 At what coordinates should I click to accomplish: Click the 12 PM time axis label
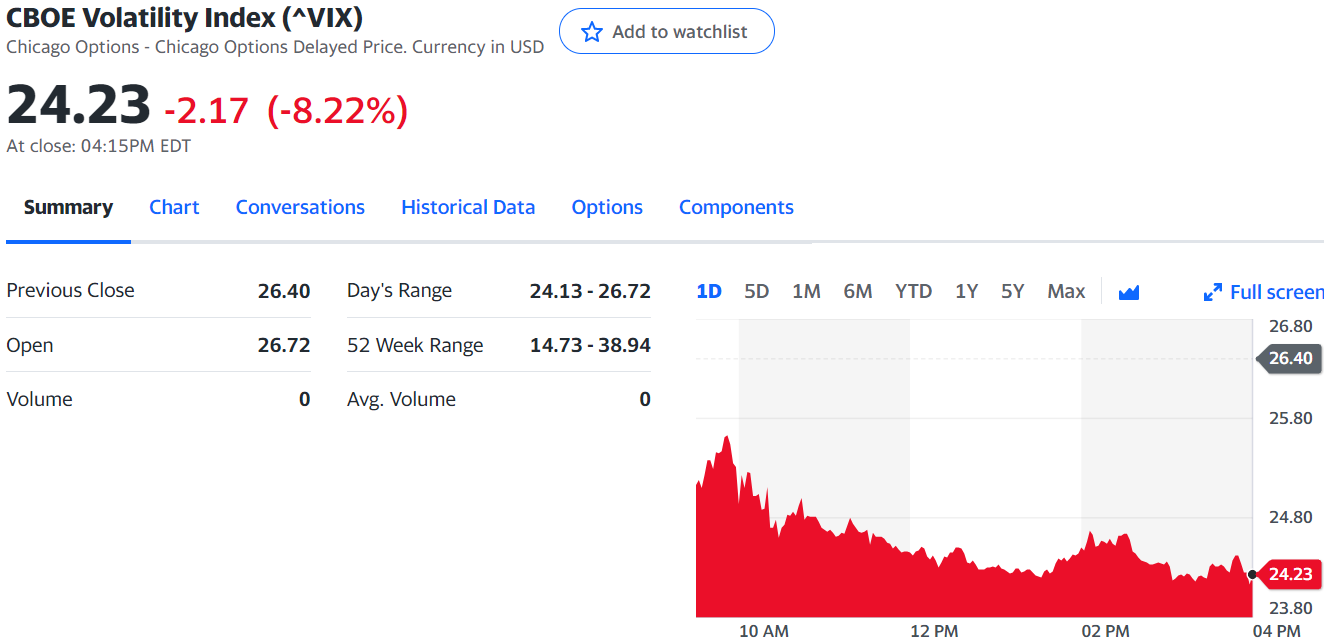(934, 631)
